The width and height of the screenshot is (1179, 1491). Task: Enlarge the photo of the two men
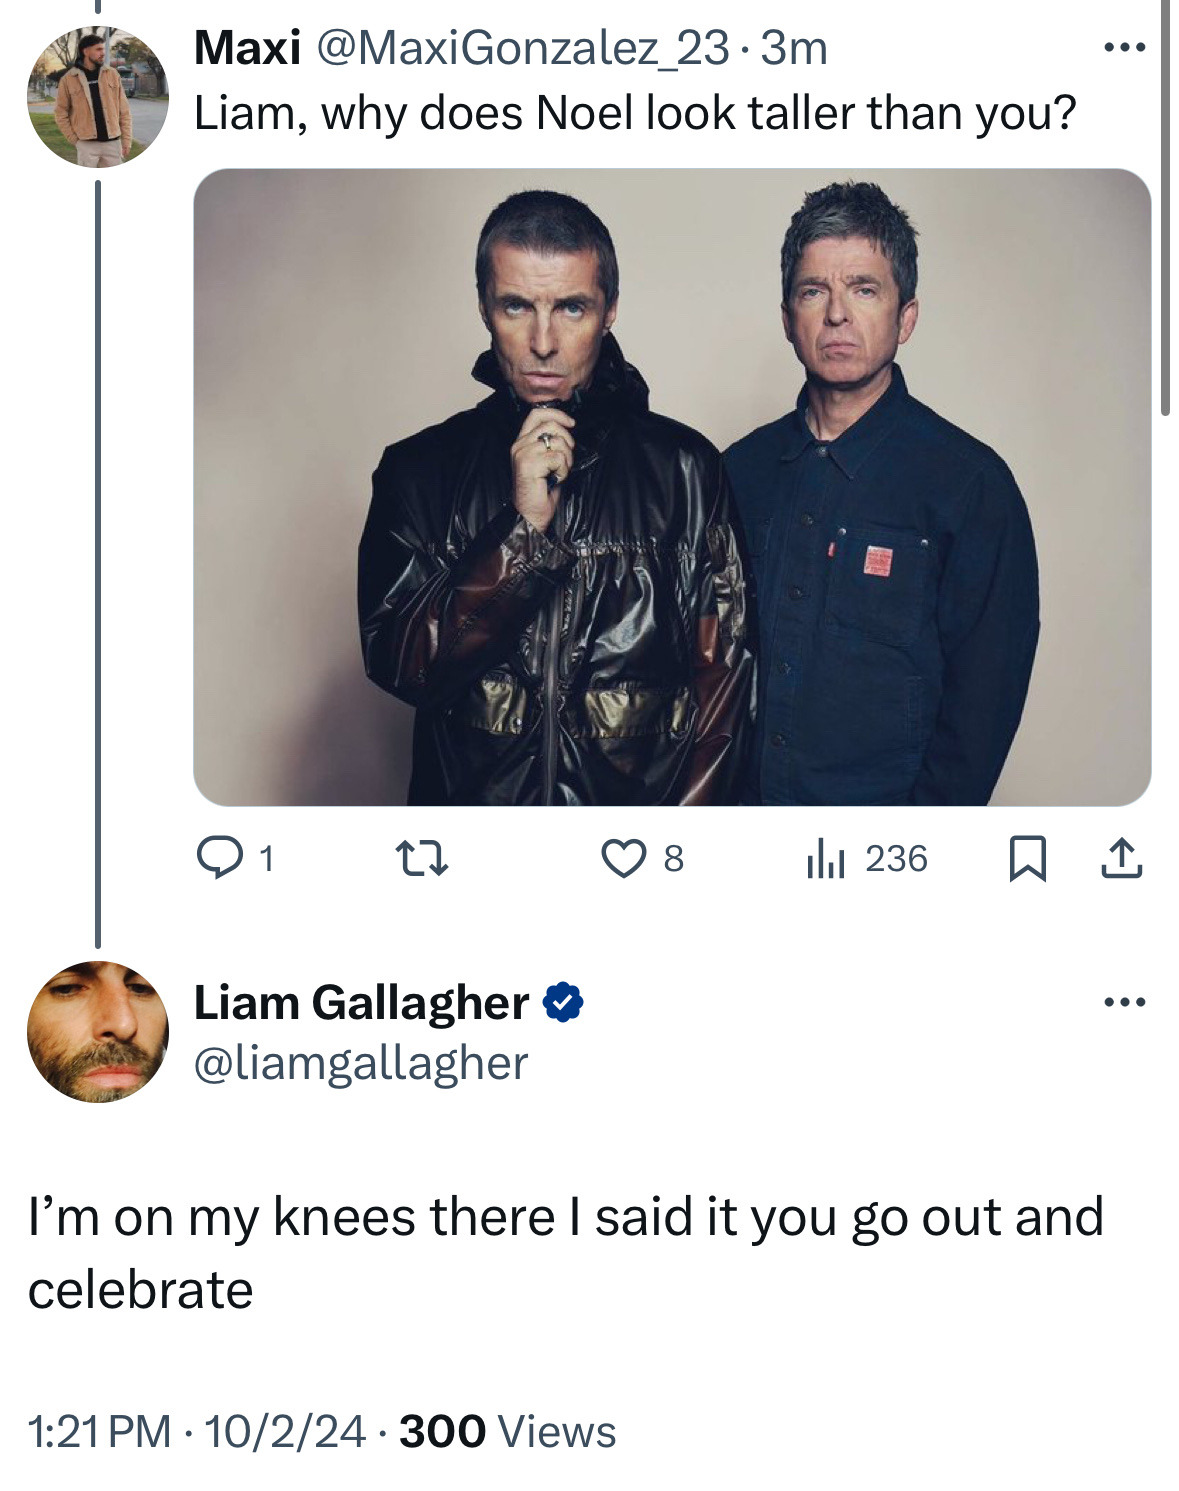pyautogui.click(x=672, y=487)
